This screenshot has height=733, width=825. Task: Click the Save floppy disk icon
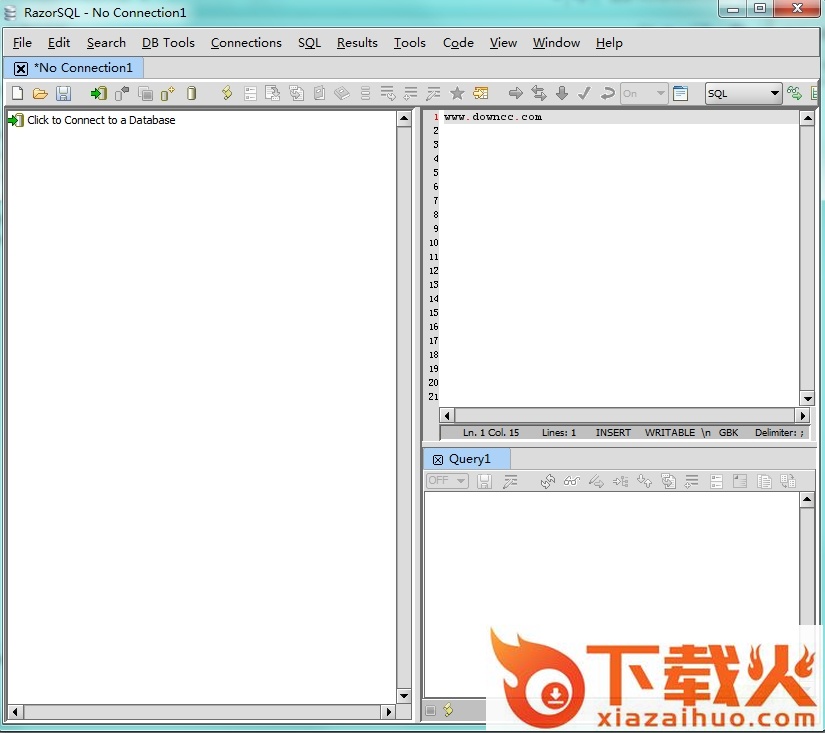[x=63, y=93]
